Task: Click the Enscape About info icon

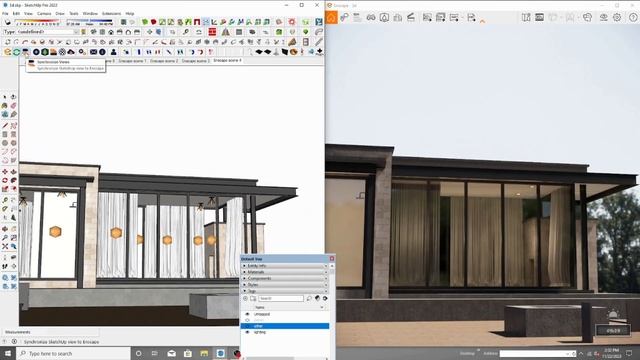Action: tap(102, 52)
